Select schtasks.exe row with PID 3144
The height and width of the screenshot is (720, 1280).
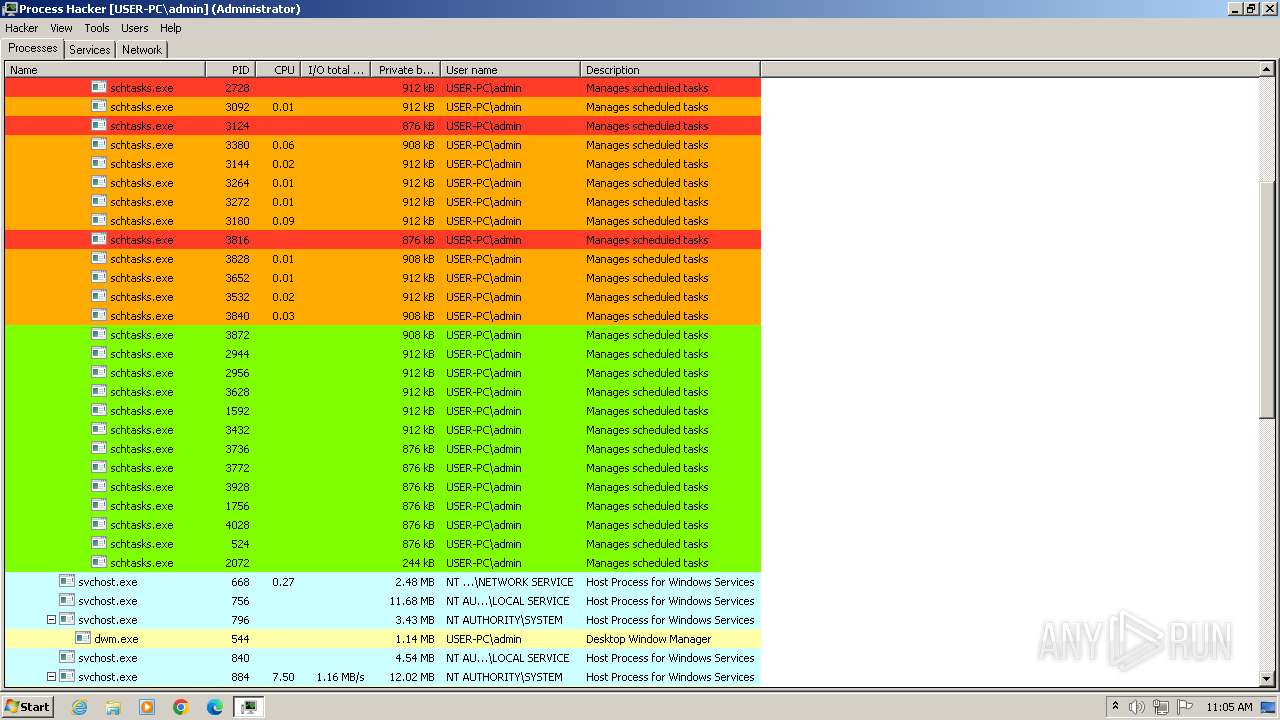[x=383, y=164]
